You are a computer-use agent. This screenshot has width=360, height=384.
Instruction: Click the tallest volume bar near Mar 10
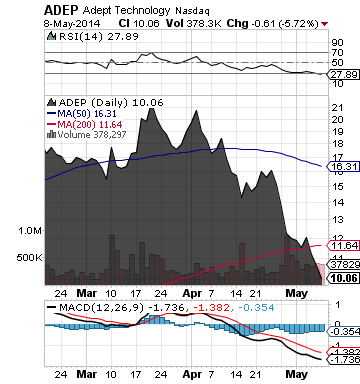click(112, 260)
